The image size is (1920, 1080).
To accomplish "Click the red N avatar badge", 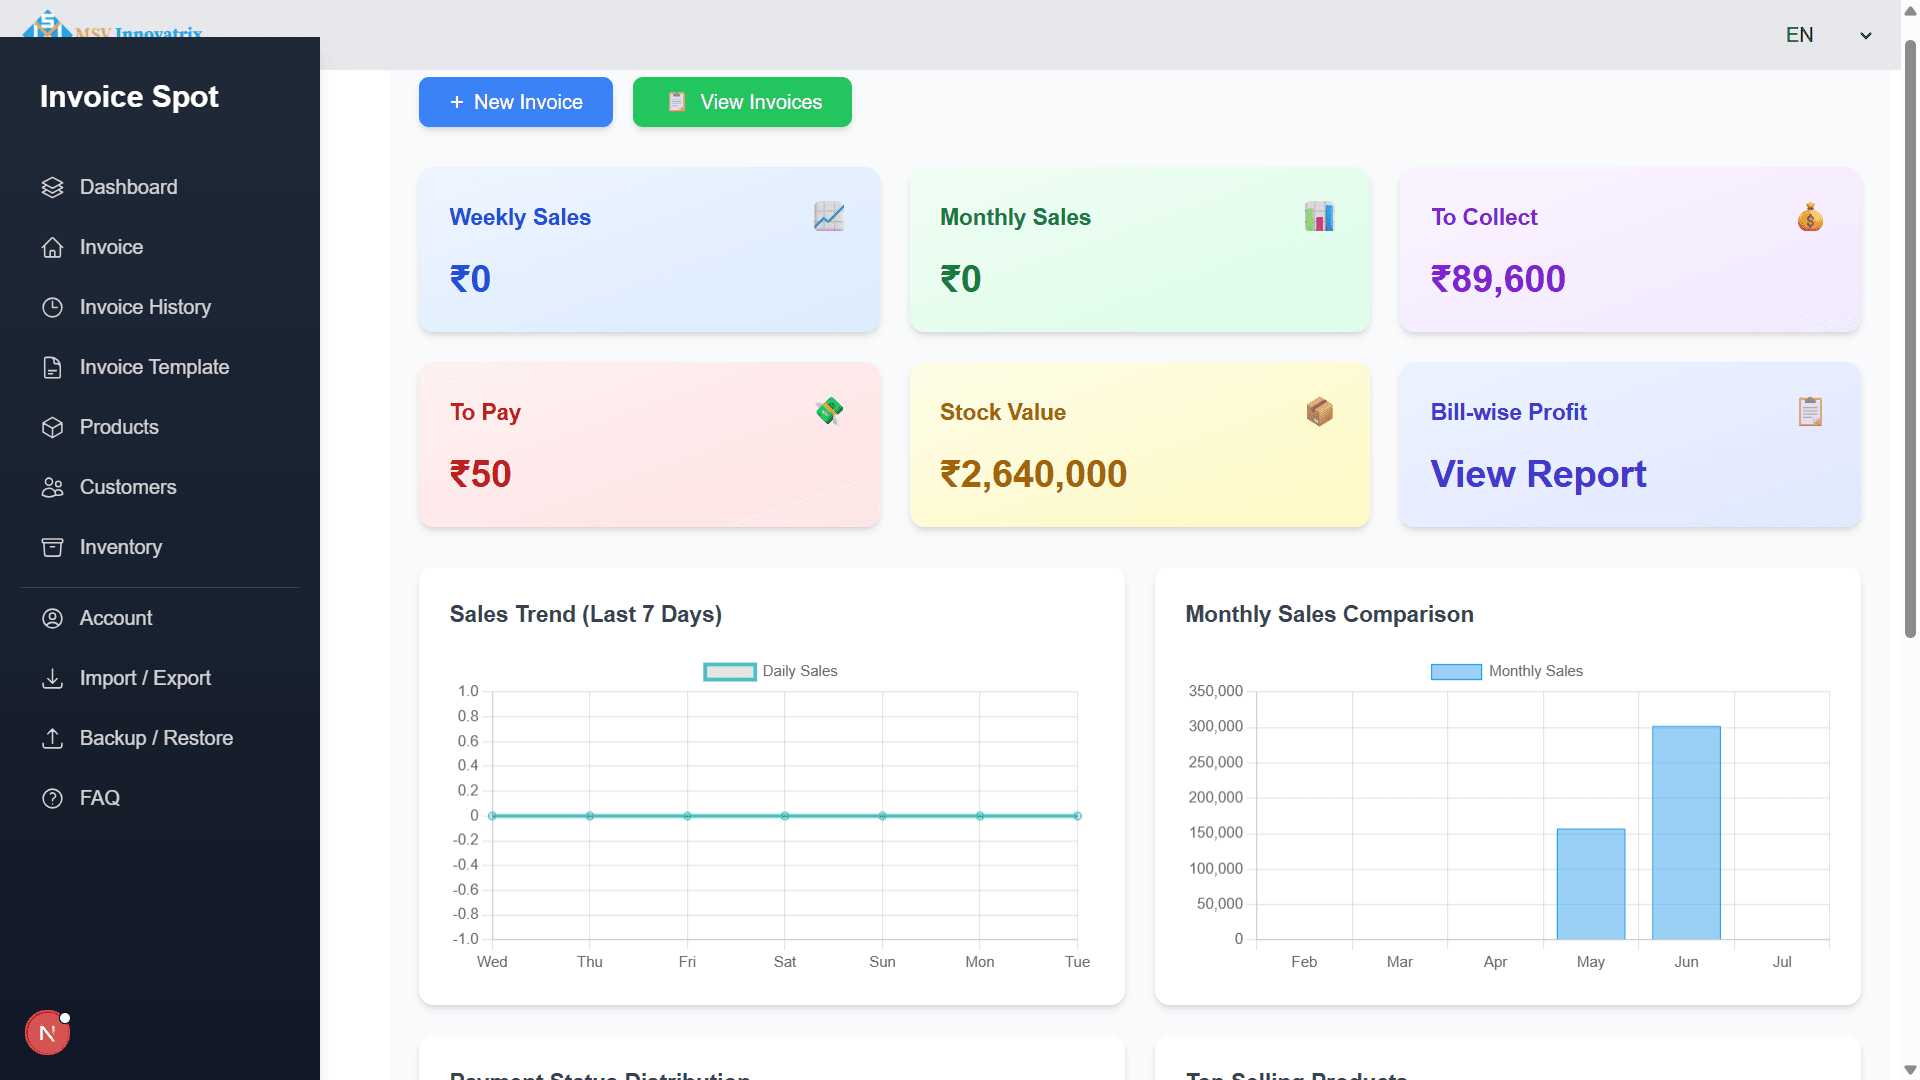I will pyautogui.click(x=47, y=1033).
